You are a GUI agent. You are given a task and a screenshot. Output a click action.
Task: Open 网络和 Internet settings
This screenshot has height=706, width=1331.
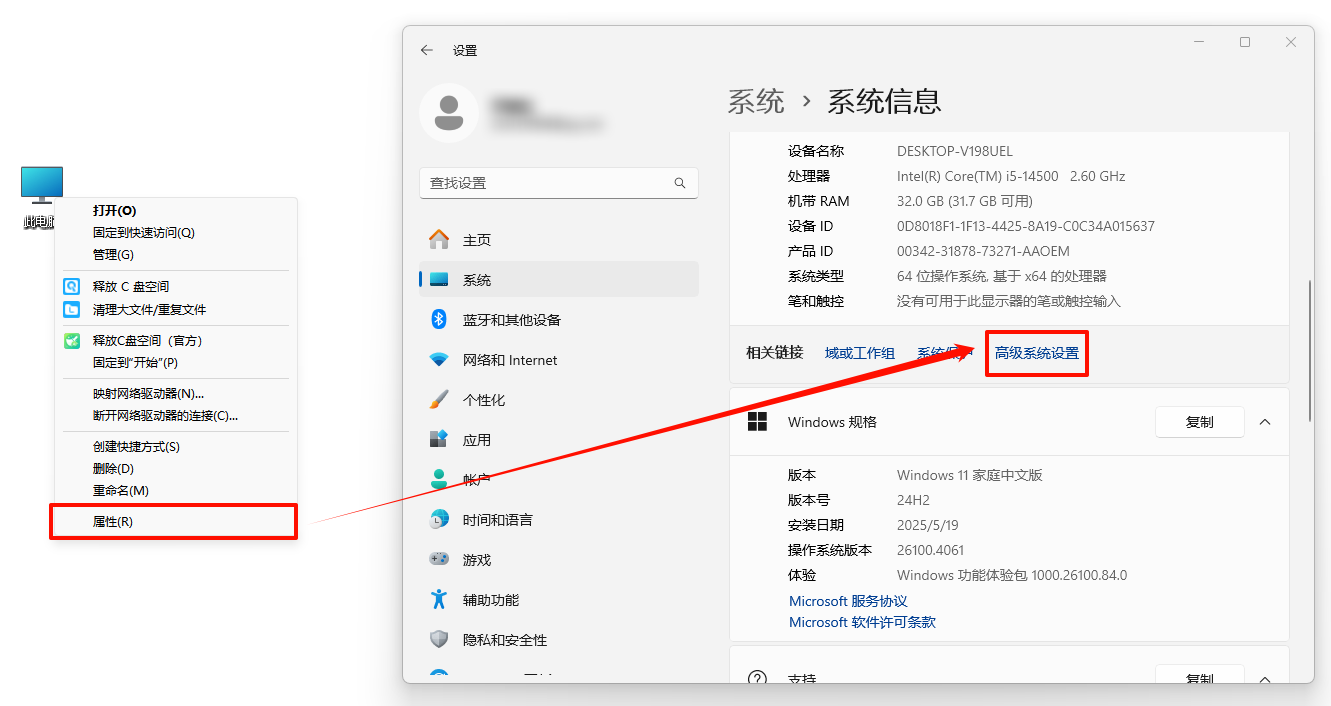coord(509,360)
